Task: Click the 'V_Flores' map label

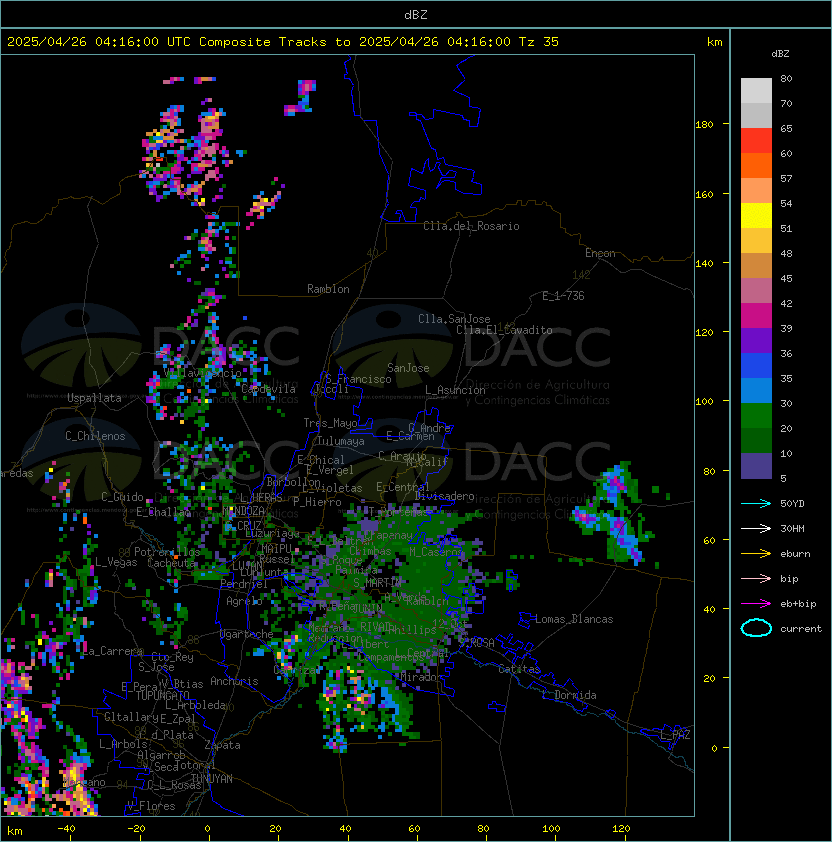Action: 151,806
